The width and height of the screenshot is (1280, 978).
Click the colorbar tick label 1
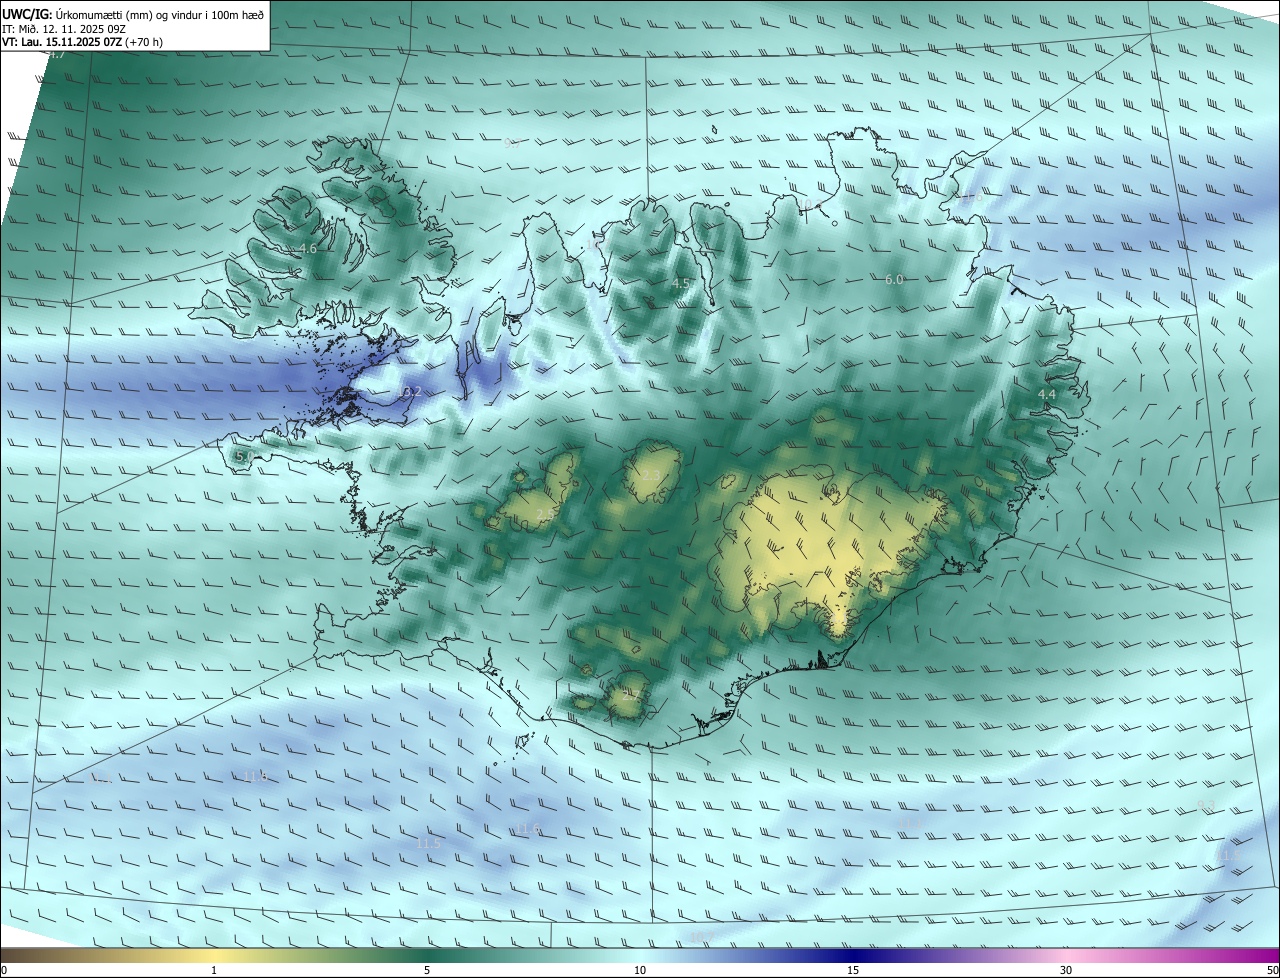coord(214,970)
